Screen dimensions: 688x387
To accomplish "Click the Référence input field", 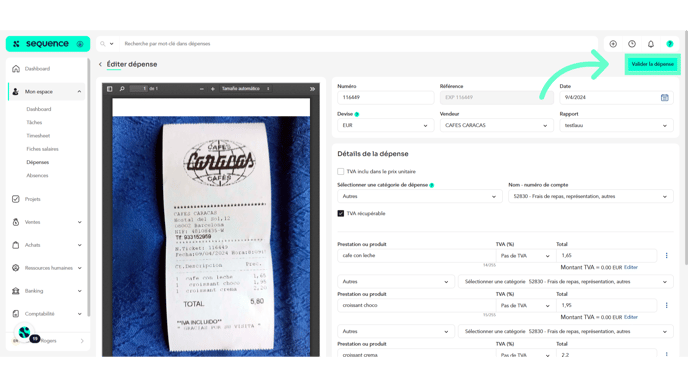I will (x=496, y=97).
